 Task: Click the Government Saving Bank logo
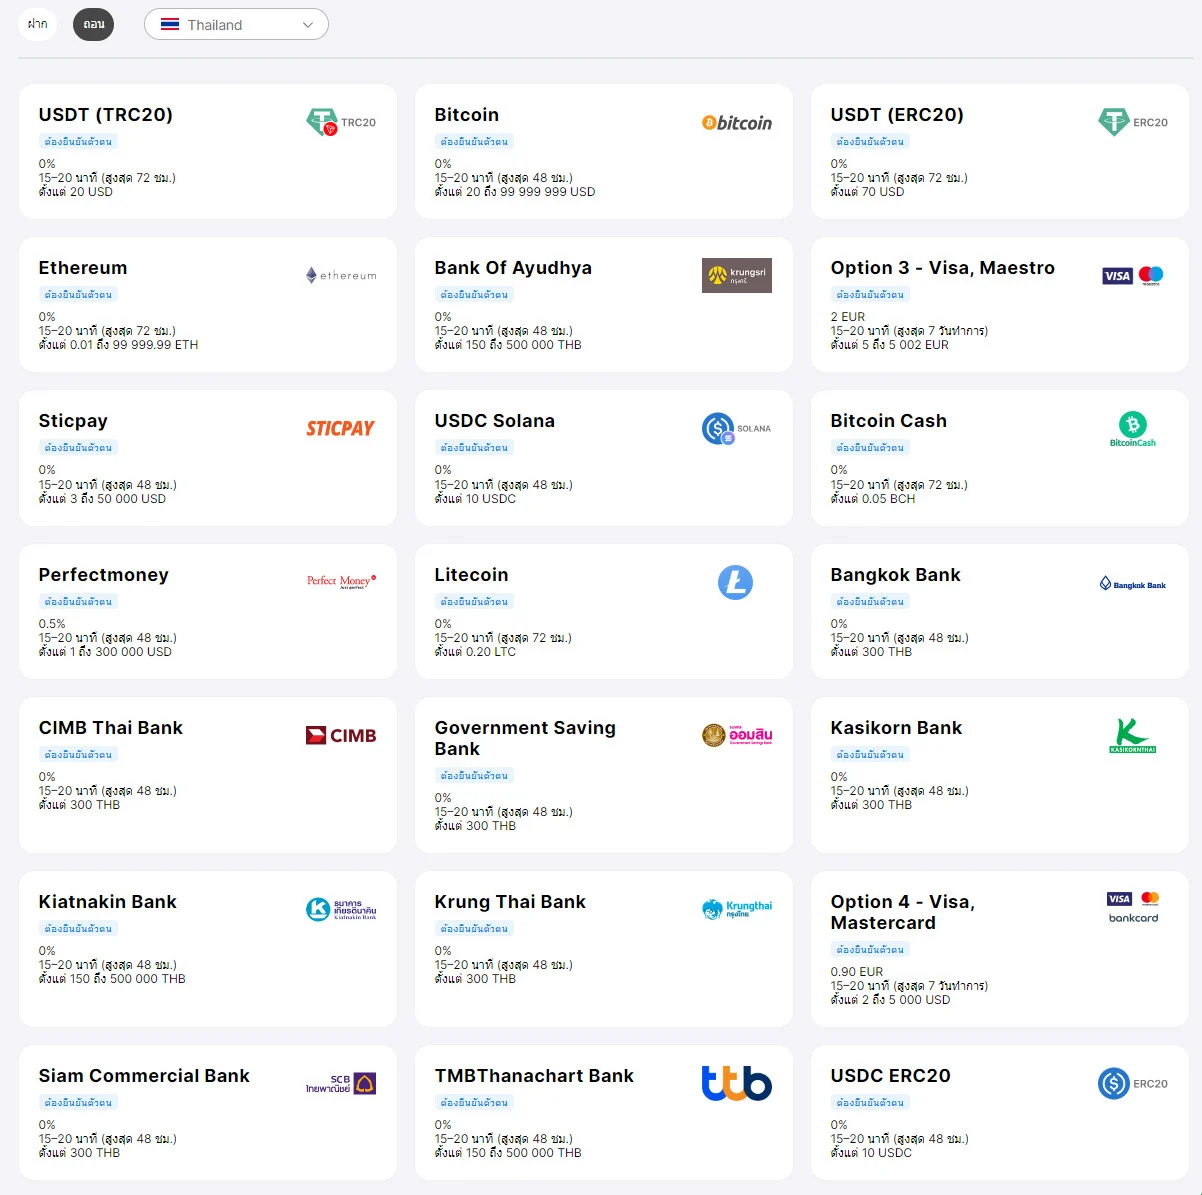(x=737, y=735)
